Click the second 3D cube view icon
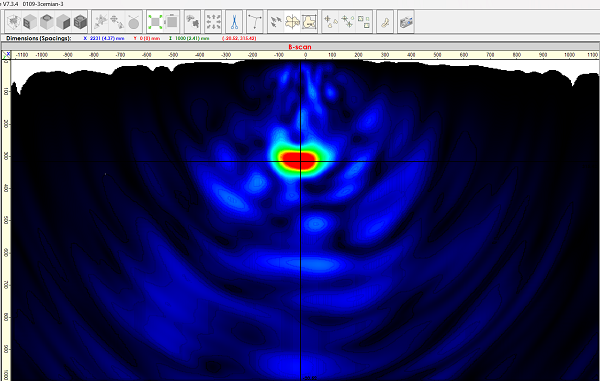The image size is (600, 381). click(x=30, y=22)
